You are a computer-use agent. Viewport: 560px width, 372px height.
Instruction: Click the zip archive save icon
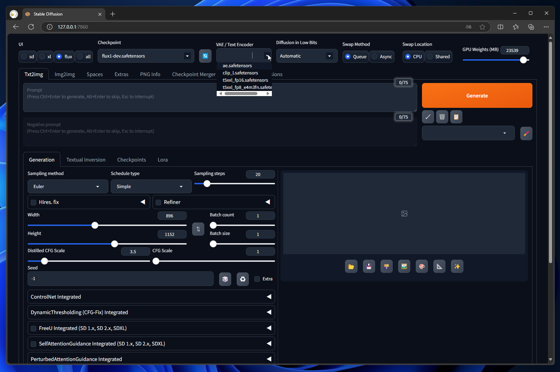386,266
